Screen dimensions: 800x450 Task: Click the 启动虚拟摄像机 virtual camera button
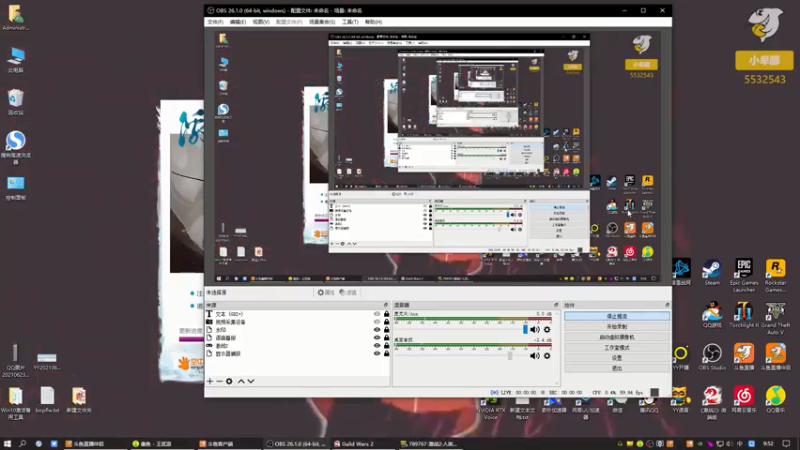tap(617, 337)
